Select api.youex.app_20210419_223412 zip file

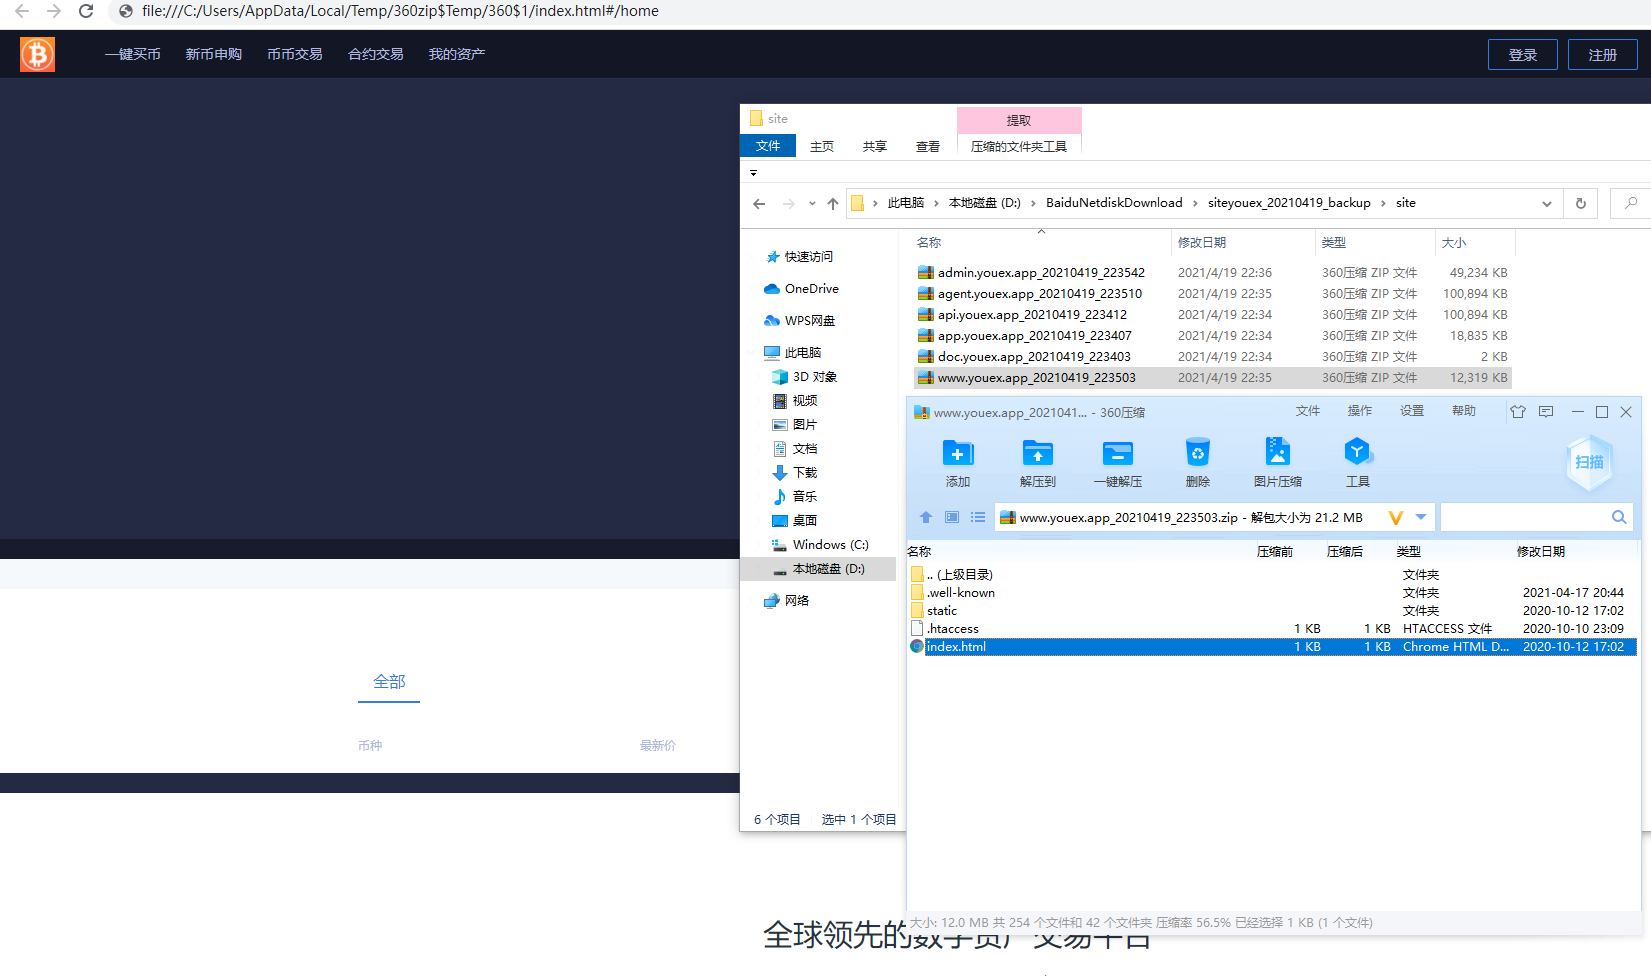click(x=1032, y=315)
